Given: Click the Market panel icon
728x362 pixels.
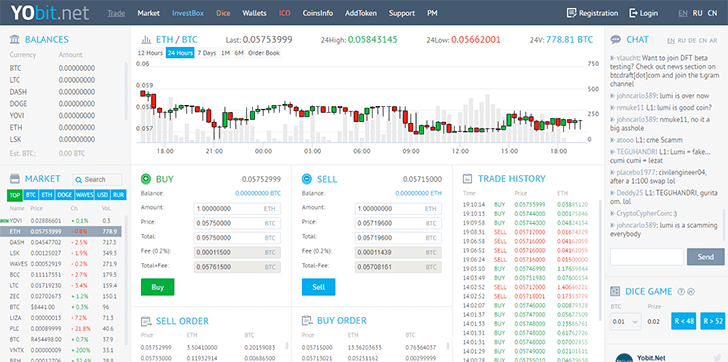Looking at the screenshot, I should [x=15, y=179].
